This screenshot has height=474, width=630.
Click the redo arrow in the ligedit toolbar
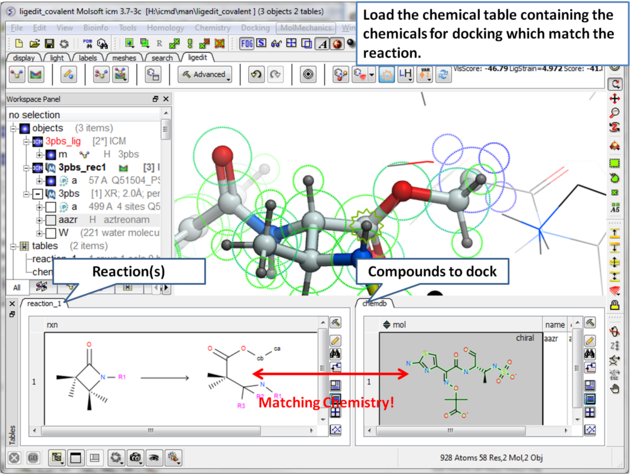pos(276,75)
